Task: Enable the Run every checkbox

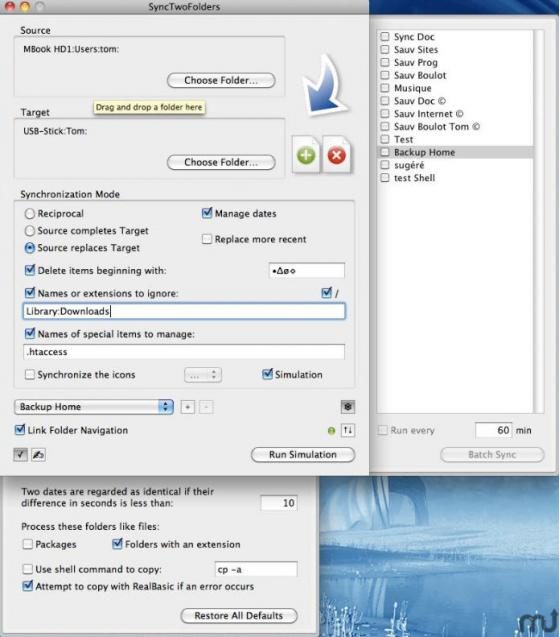Action: (383, 430)
